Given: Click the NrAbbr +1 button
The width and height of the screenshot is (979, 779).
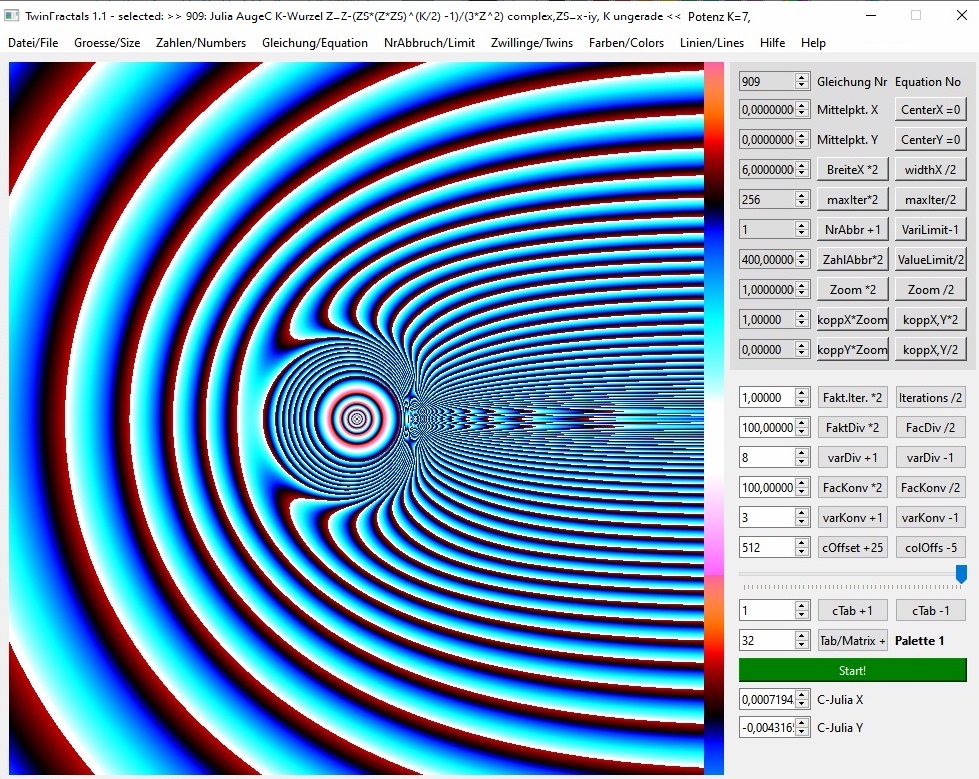Looking at the screenshot, I should [852, 229].
